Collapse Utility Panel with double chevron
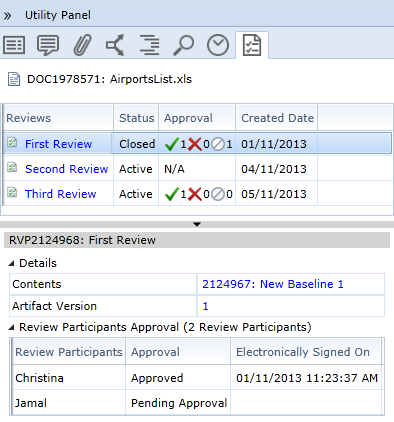The height and width of the screenshot is (422, 394). click(x=7, y=16)
